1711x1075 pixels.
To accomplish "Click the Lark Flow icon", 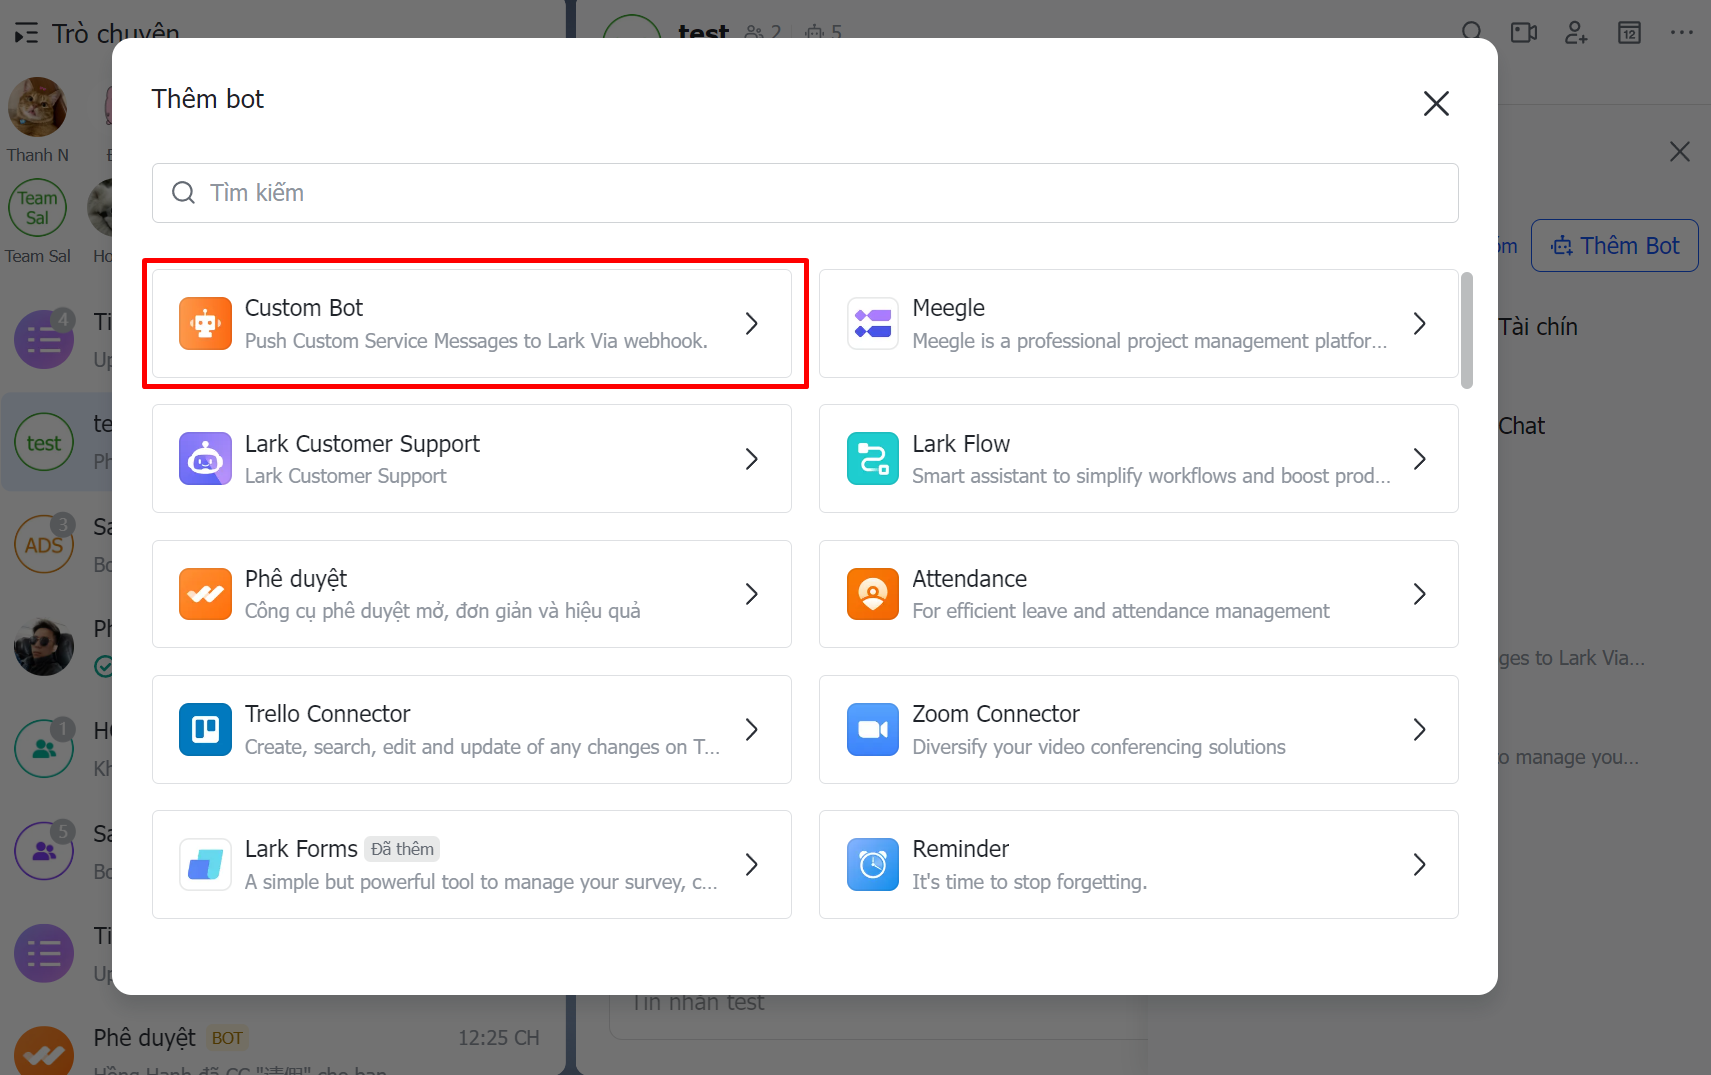I will coord(872,459).
